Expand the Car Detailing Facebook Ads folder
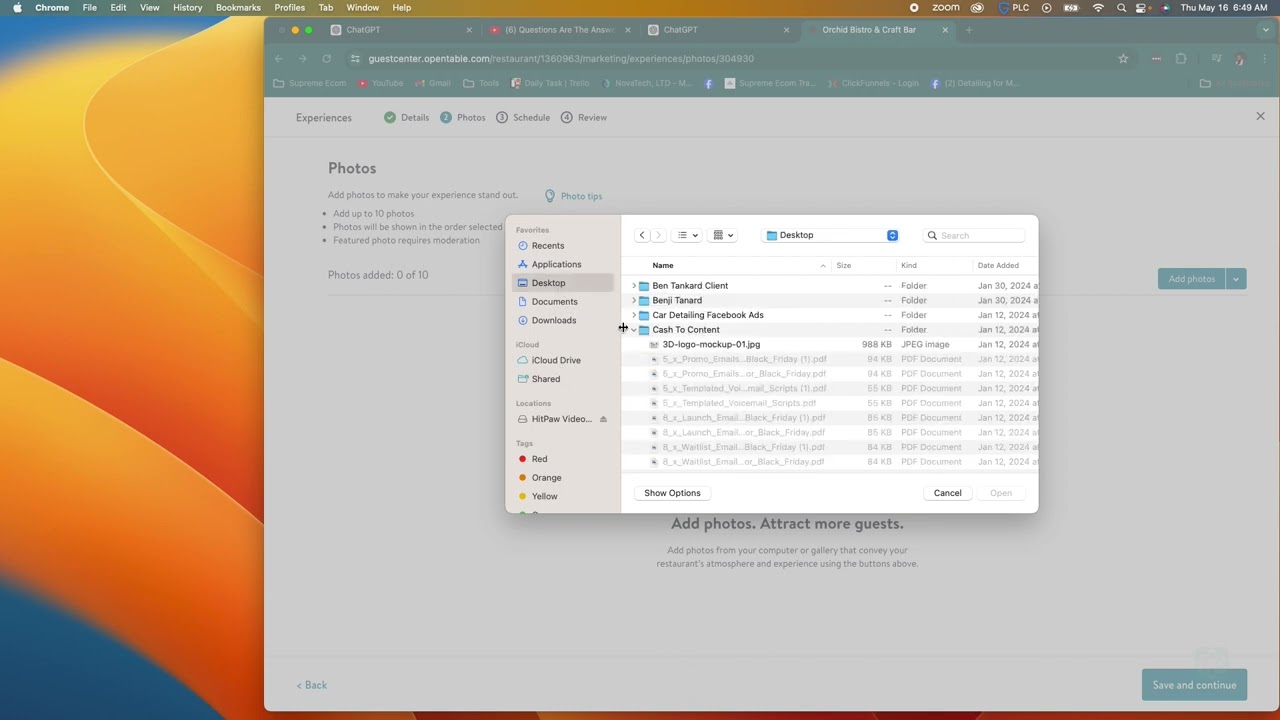Image resolution: width=1280 pixels, height=720 pixels. 633,315
